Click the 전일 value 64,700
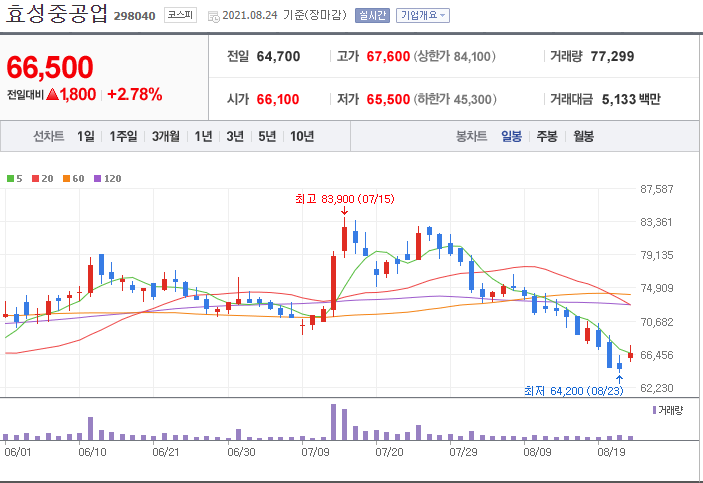The image size is (703, 483). [x=278, y=57]
